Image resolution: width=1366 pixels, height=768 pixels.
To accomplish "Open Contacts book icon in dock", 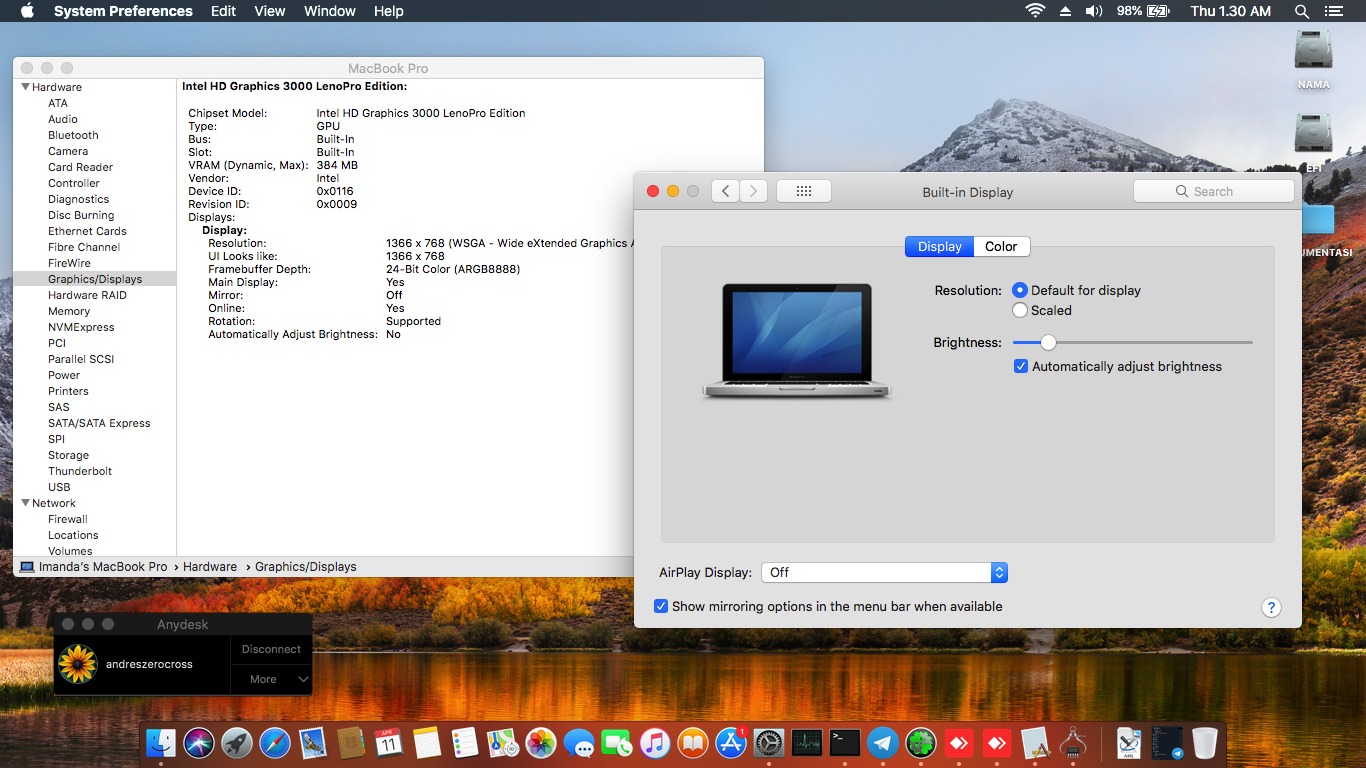I will pos(350,743).
